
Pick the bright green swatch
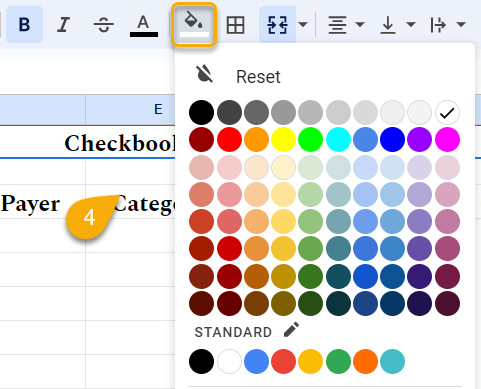[x=311, y=140]
